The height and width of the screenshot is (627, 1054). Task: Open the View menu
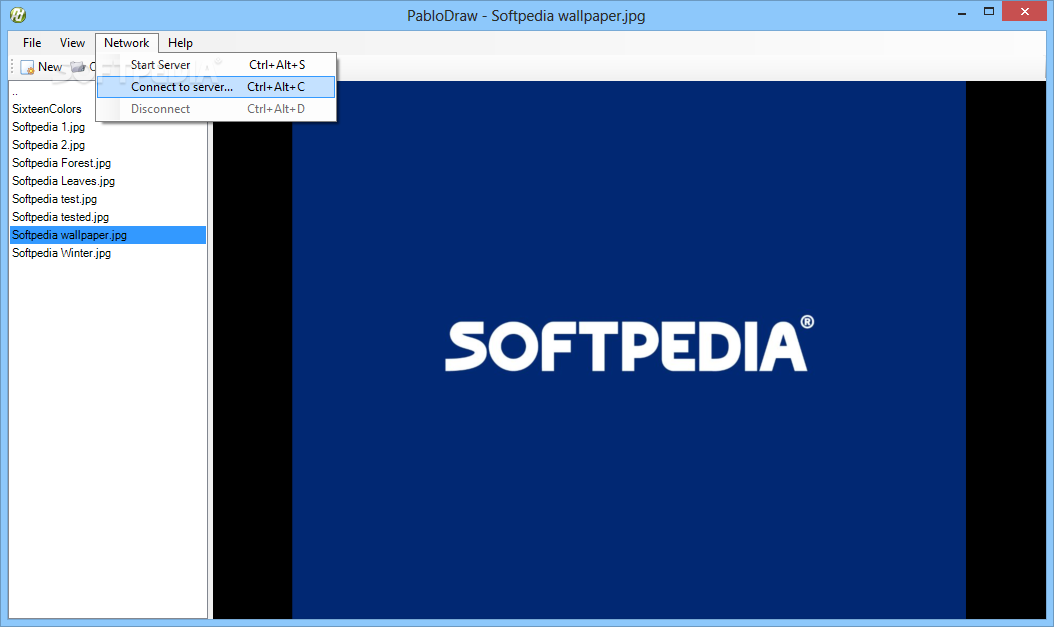pos(72,43)
